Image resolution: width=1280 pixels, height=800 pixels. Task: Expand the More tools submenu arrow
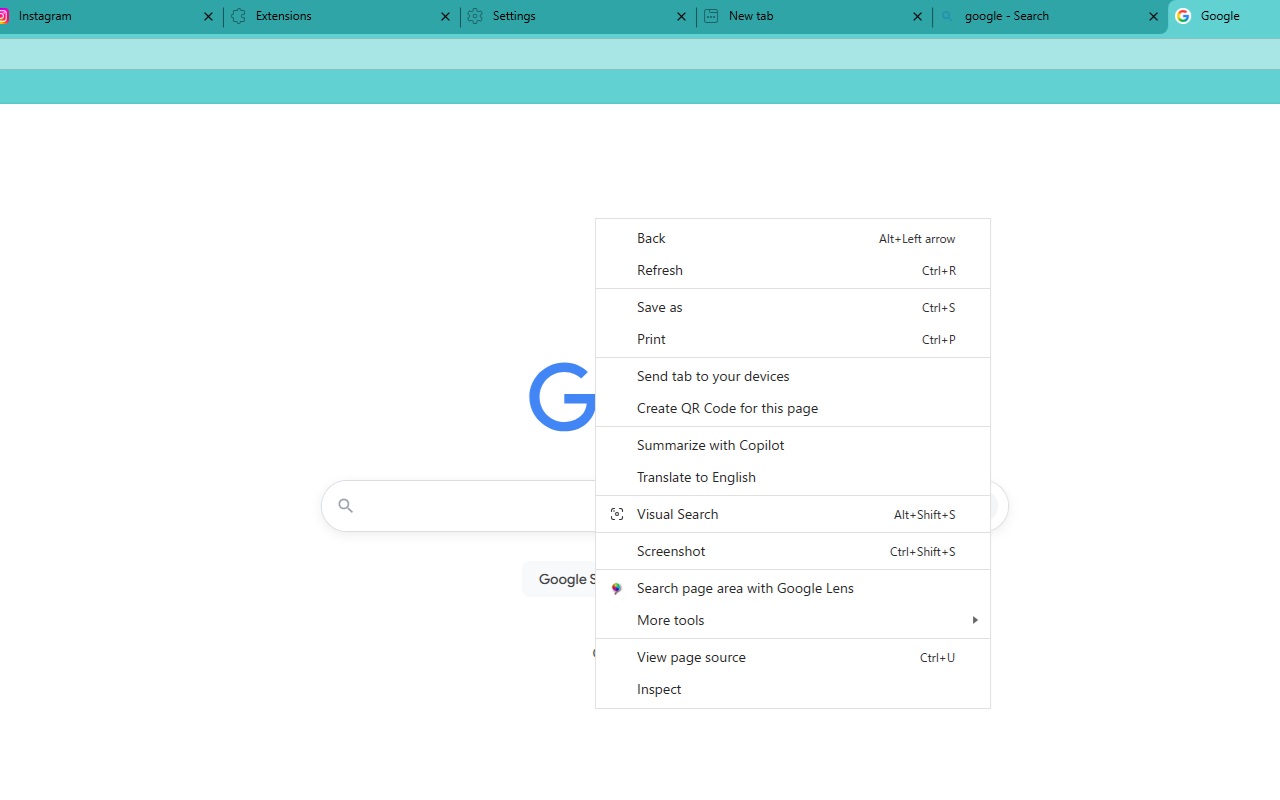pyautogui.click(x=975, y=620)
